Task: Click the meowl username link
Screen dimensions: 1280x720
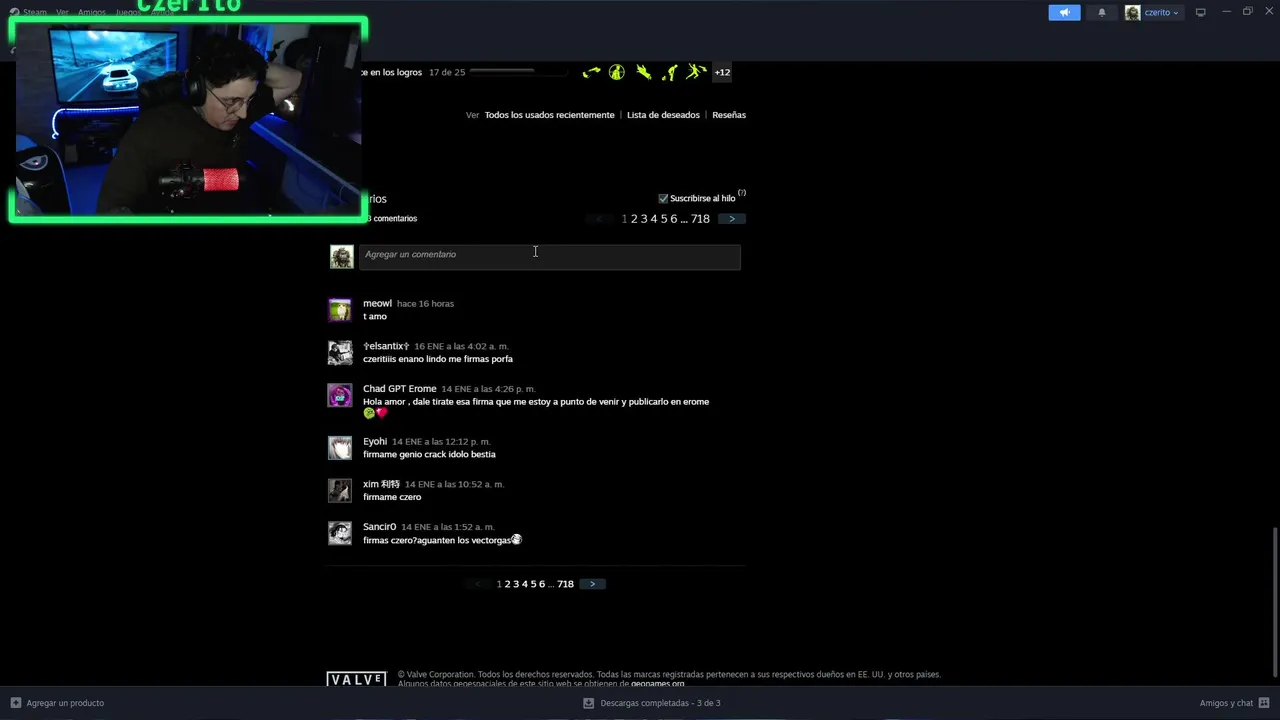Action: tap(377, 303)
